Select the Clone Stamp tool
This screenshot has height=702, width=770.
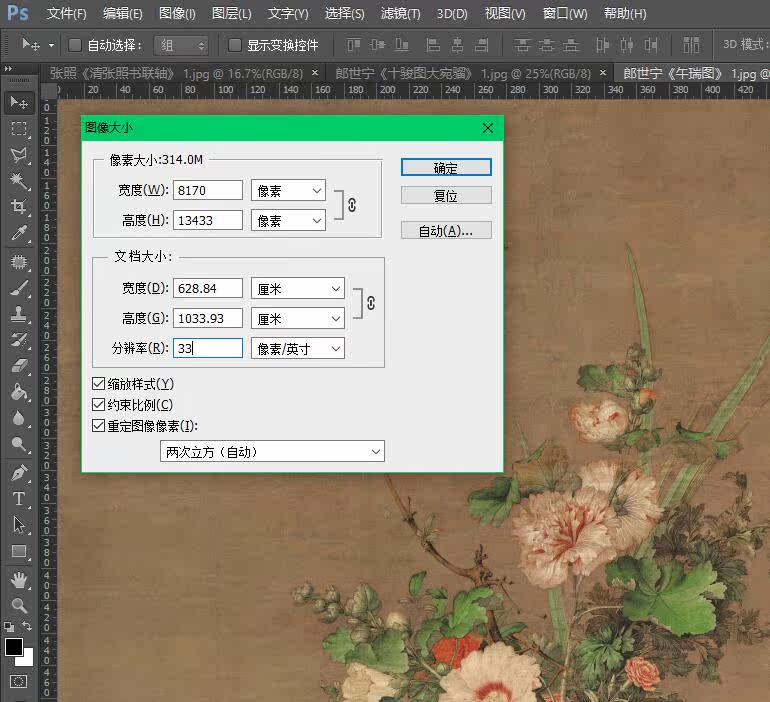(19, 314)
